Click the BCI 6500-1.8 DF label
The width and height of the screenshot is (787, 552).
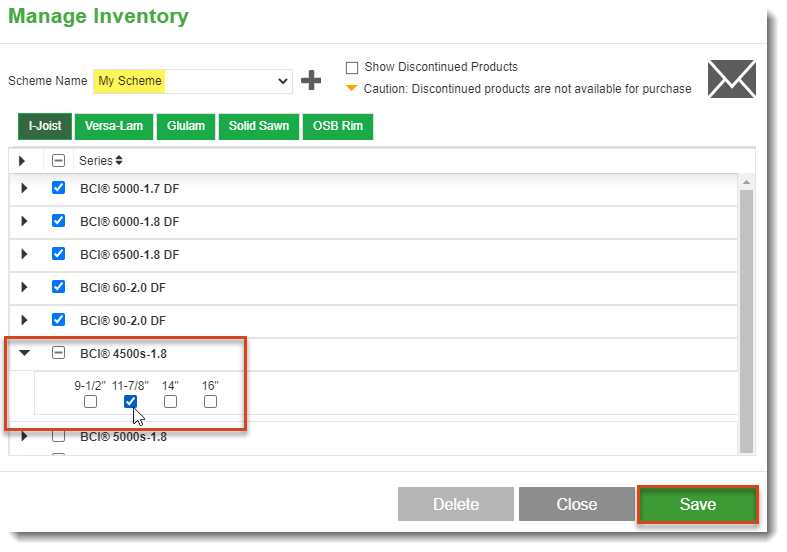[129, 255]
